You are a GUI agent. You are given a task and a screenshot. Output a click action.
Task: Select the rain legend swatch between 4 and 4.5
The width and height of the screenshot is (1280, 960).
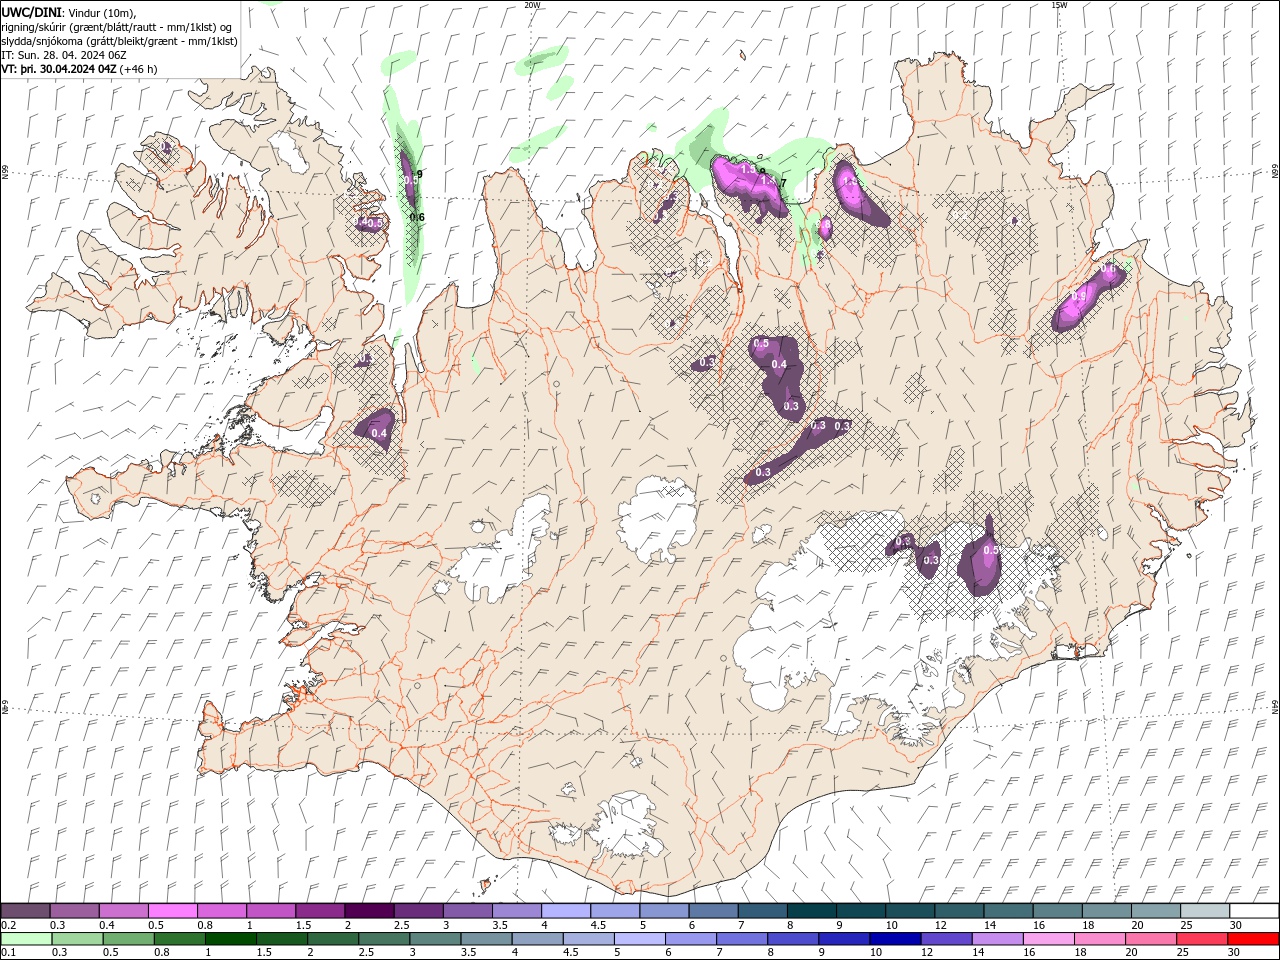536,939
